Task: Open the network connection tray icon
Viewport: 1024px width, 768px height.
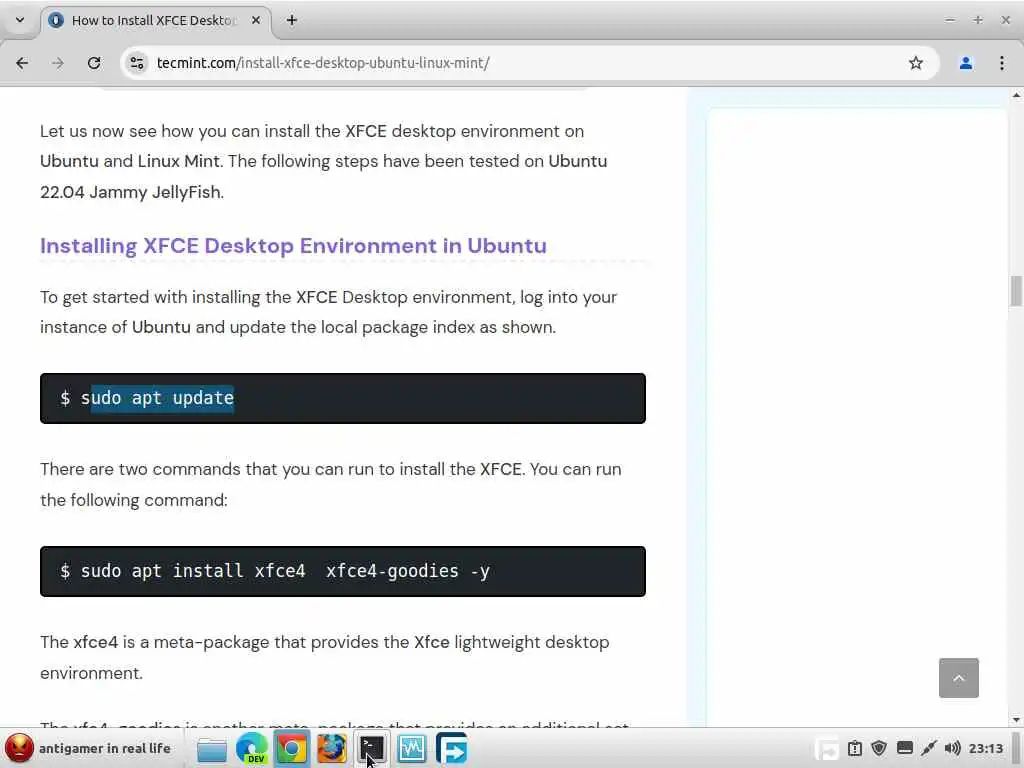Action: (929, 748)
